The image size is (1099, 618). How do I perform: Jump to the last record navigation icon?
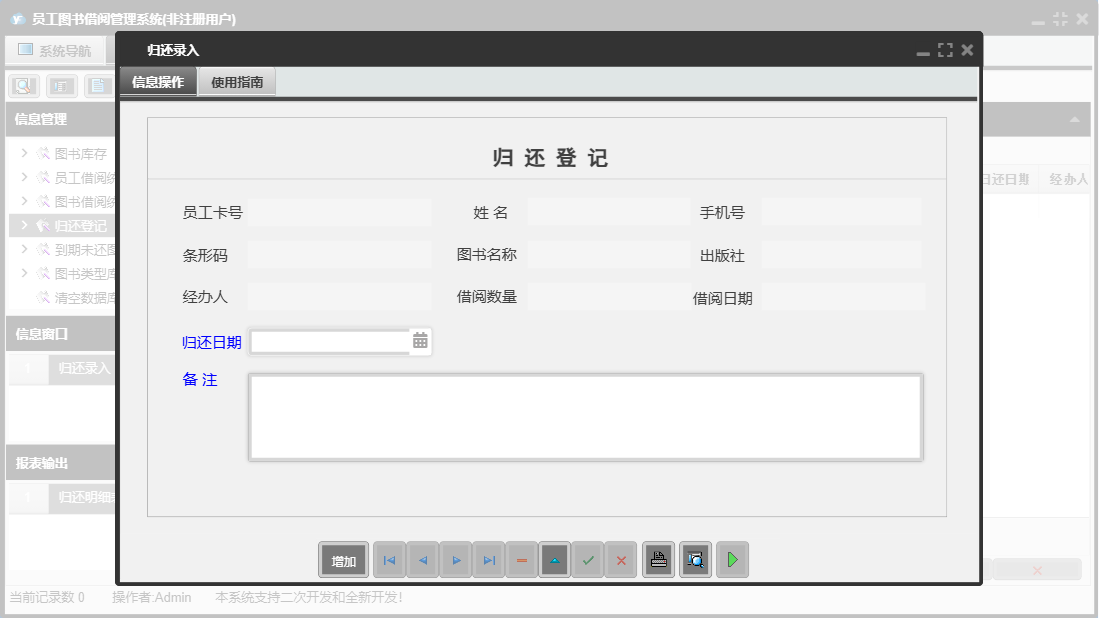tap(488, 559)
